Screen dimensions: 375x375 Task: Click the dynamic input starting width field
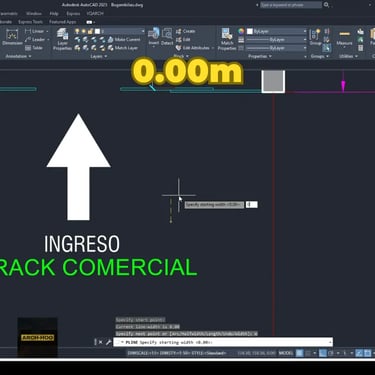click(x=252, y=205)
